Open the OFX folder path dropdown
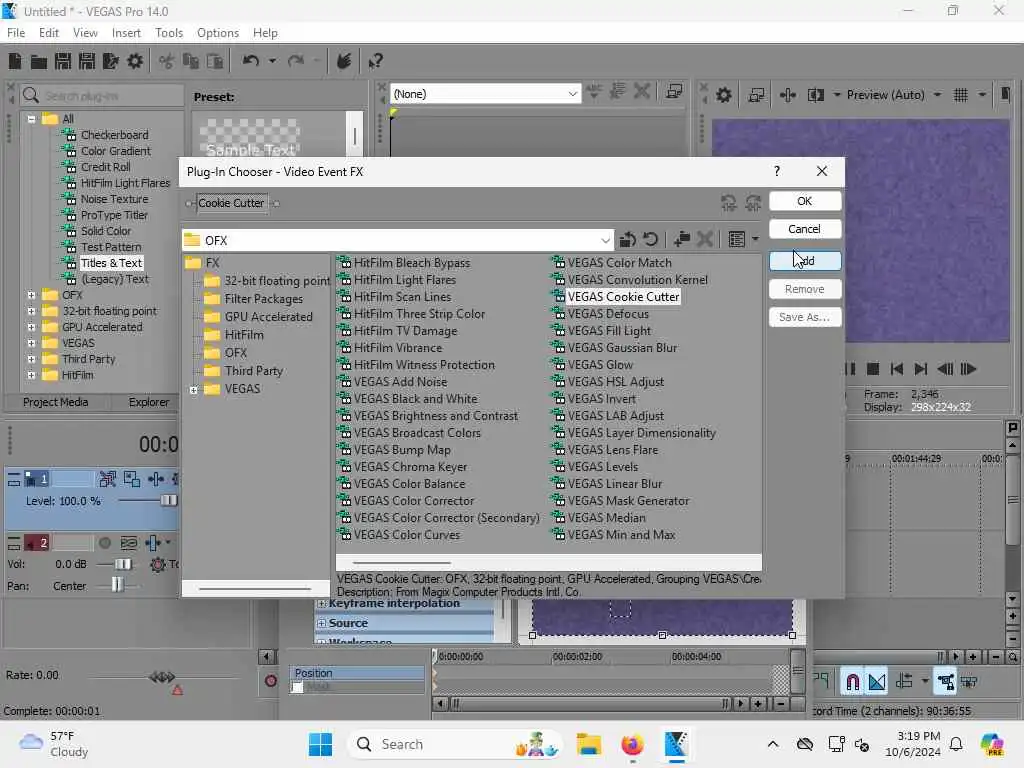 tap(605, 240)
